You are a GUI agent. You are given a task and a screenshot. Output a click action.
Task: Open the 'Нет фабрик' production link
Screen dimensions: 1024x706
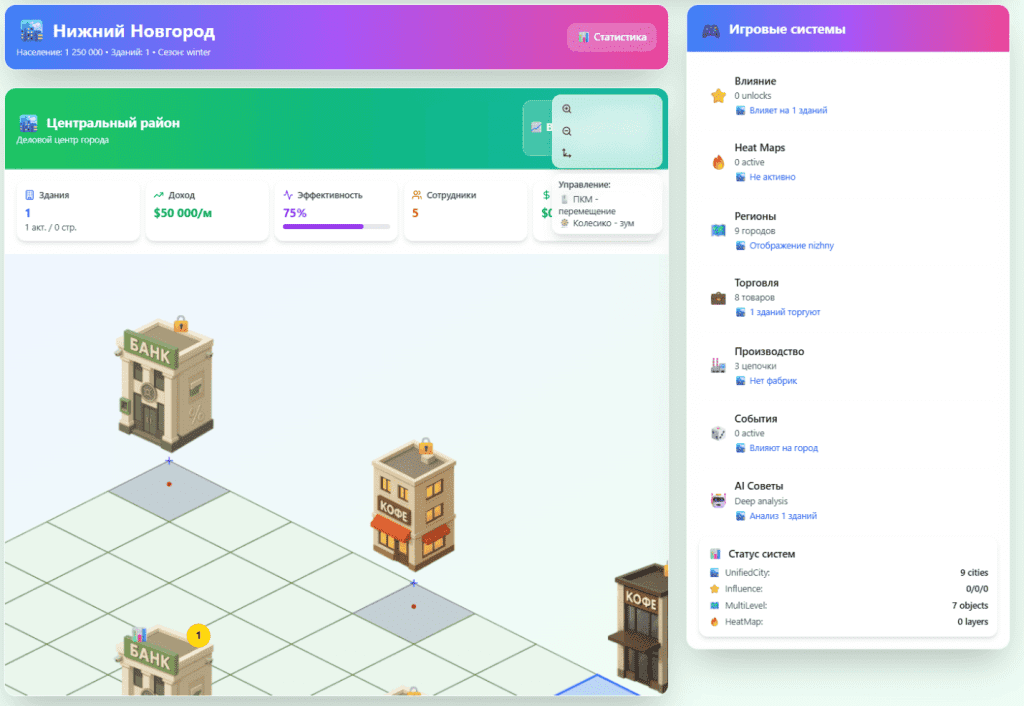click(x=773, y=380)
